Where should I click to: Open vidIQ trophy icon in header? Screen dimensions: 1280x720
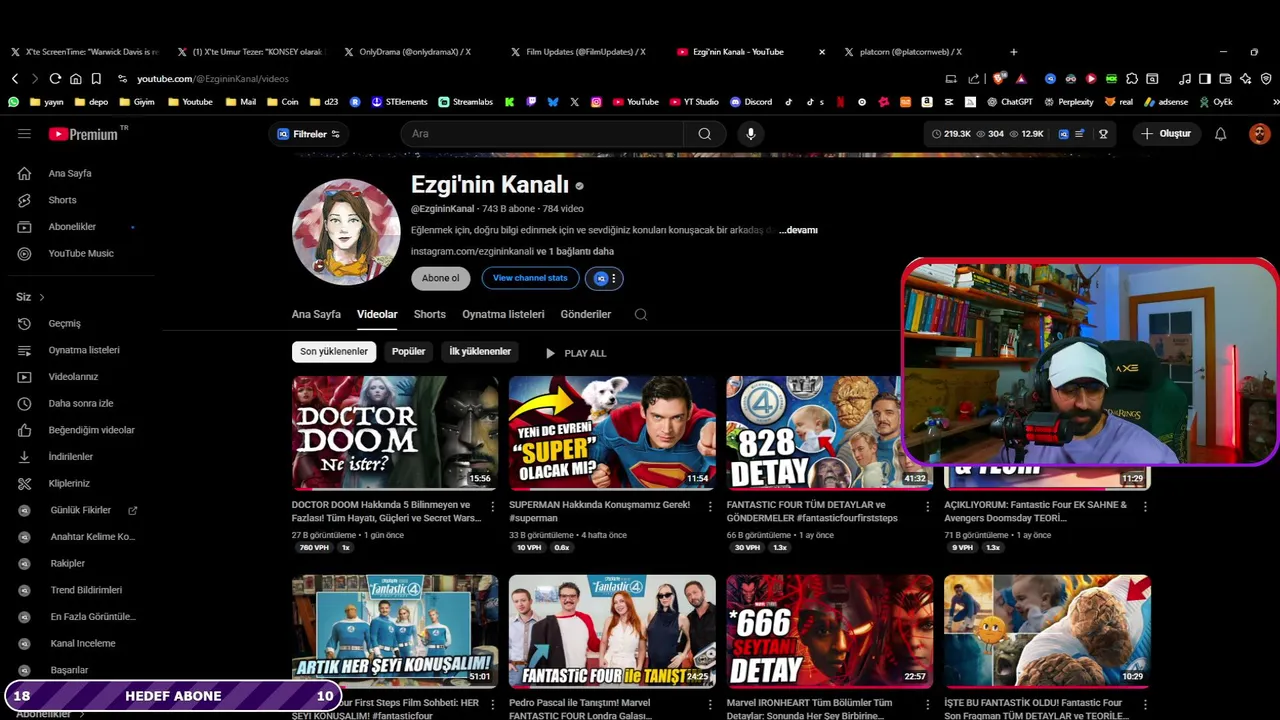point(1103,134)
